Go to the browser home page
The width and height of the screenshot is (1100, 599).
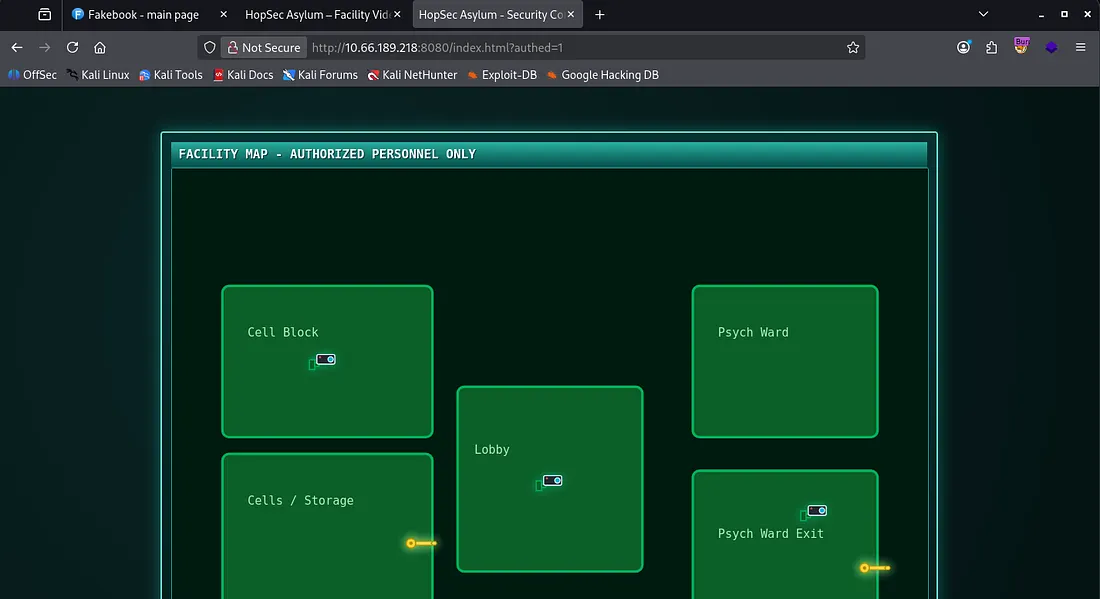pyautogui.click(x=100, y=47)
